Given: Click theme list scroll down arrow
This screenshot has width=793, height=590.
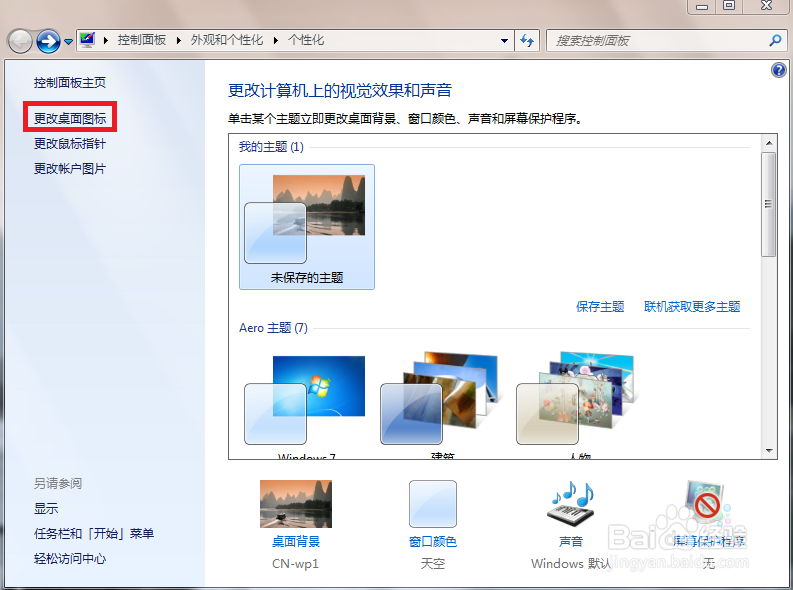Looking at the screenshot, I should point(769,450).
